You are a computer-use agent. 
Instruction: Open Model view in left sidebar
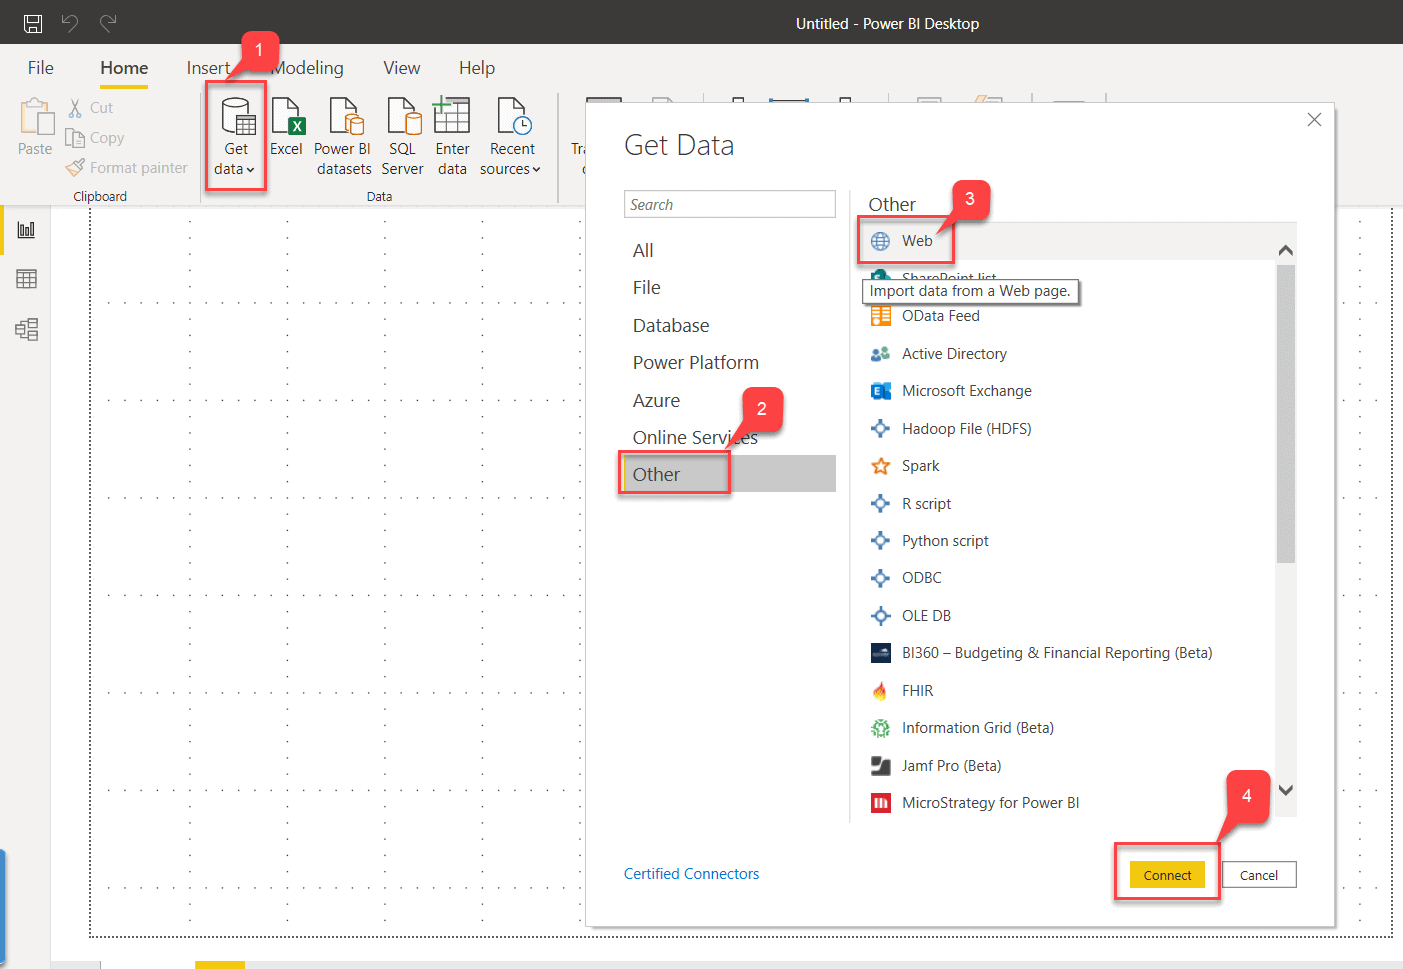point(27,329)
